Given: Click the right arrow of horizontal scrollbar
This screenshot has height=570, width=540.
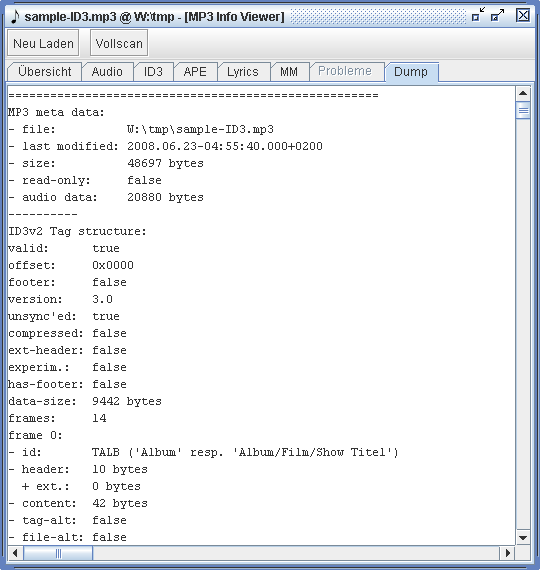Looking at the screenshot, I should point(508,553).
